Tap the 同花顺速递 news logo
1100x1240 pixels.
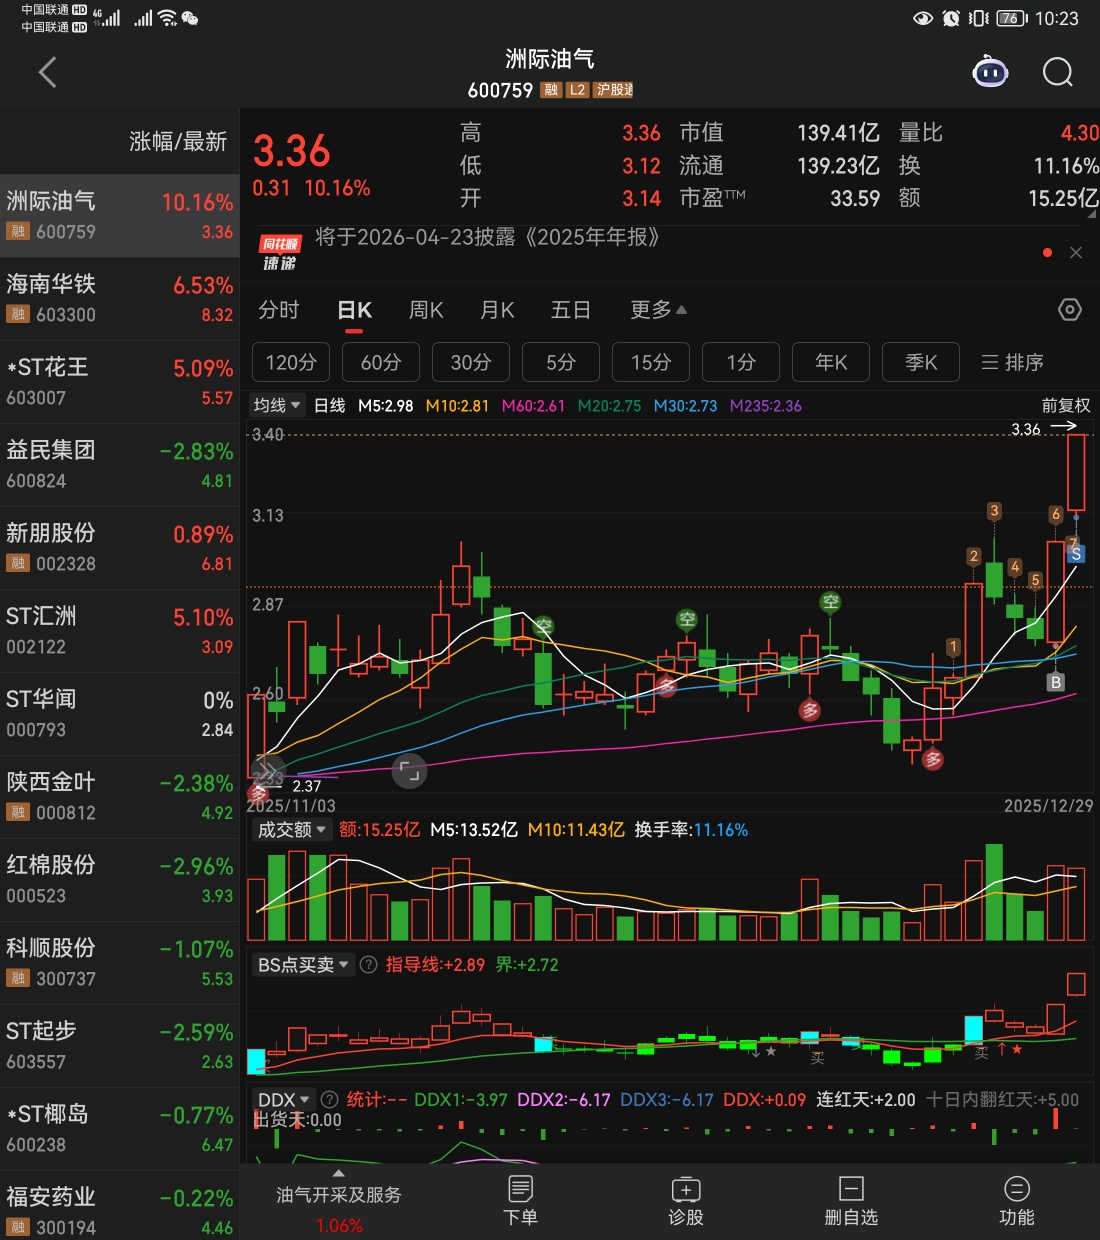coord(280,253)
